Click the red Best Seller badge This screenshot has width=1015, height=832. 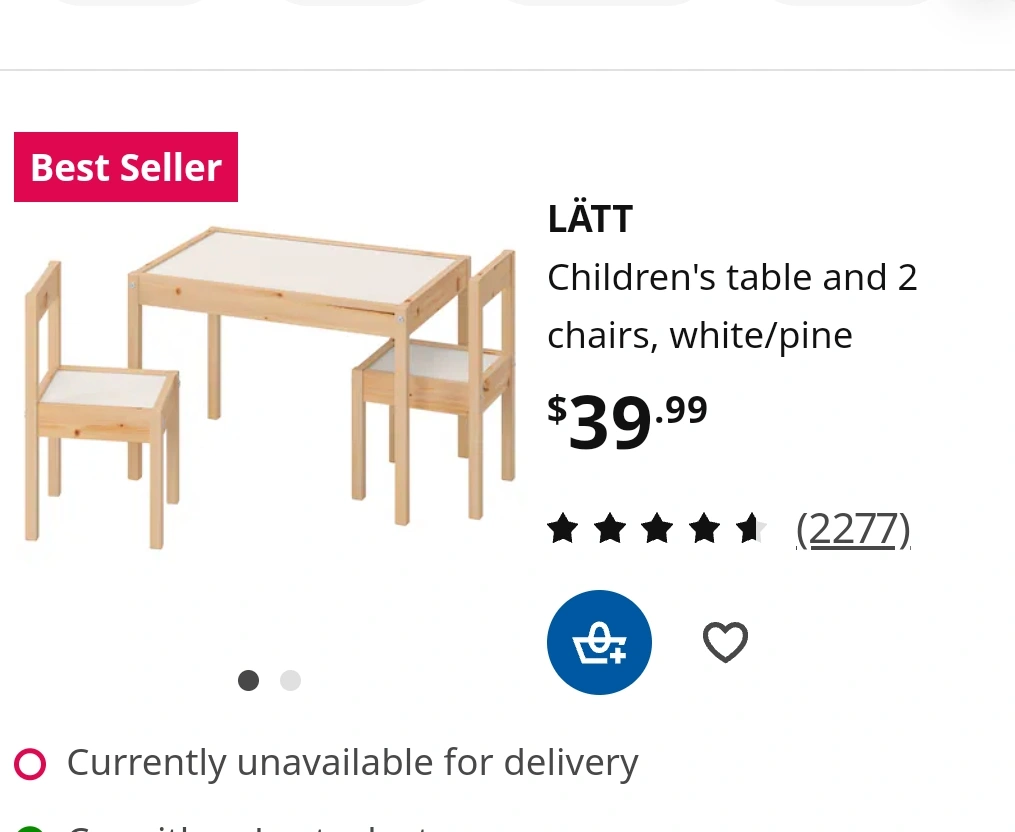[x=126, y=167]
